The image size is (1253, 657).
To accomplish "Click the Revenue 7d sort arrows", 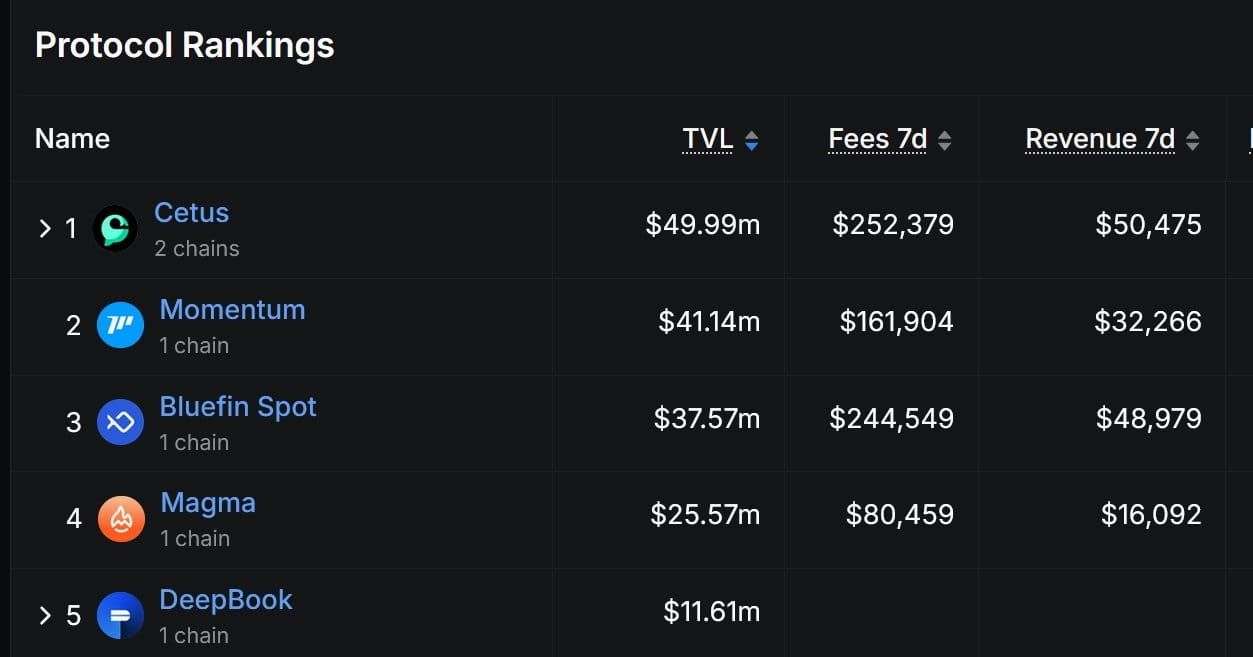I will coord(1192,140).
